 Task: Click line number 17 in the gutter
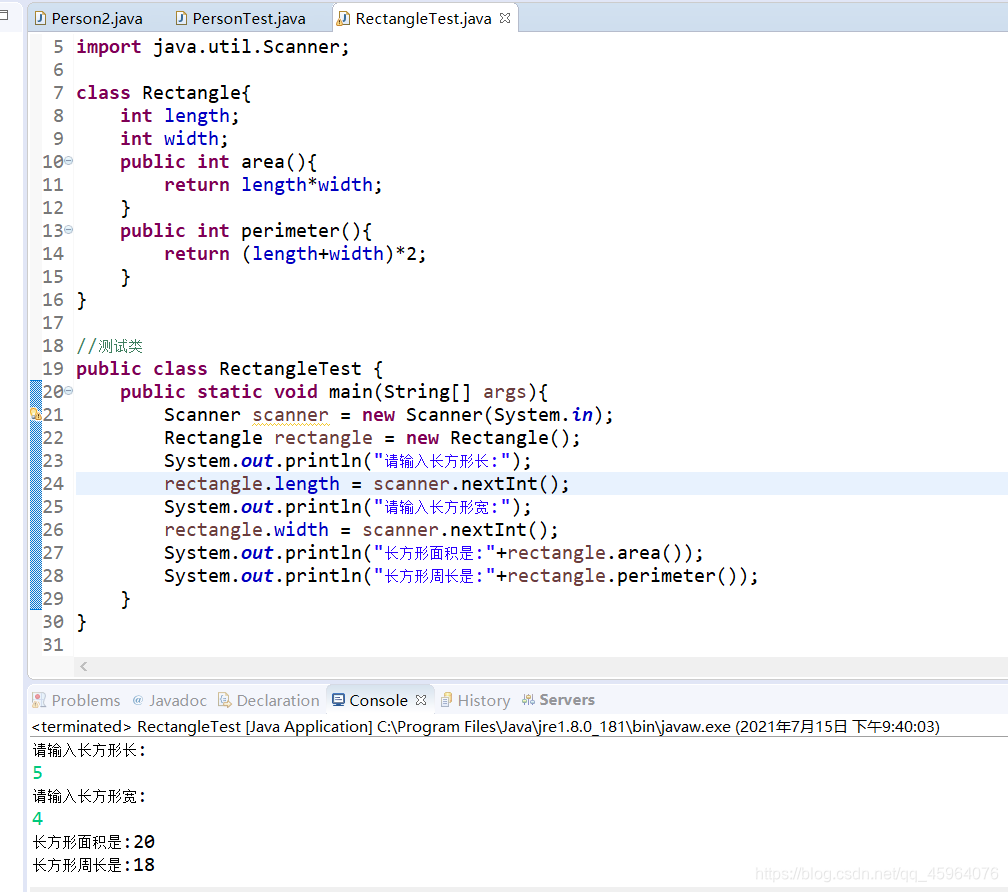53,323
